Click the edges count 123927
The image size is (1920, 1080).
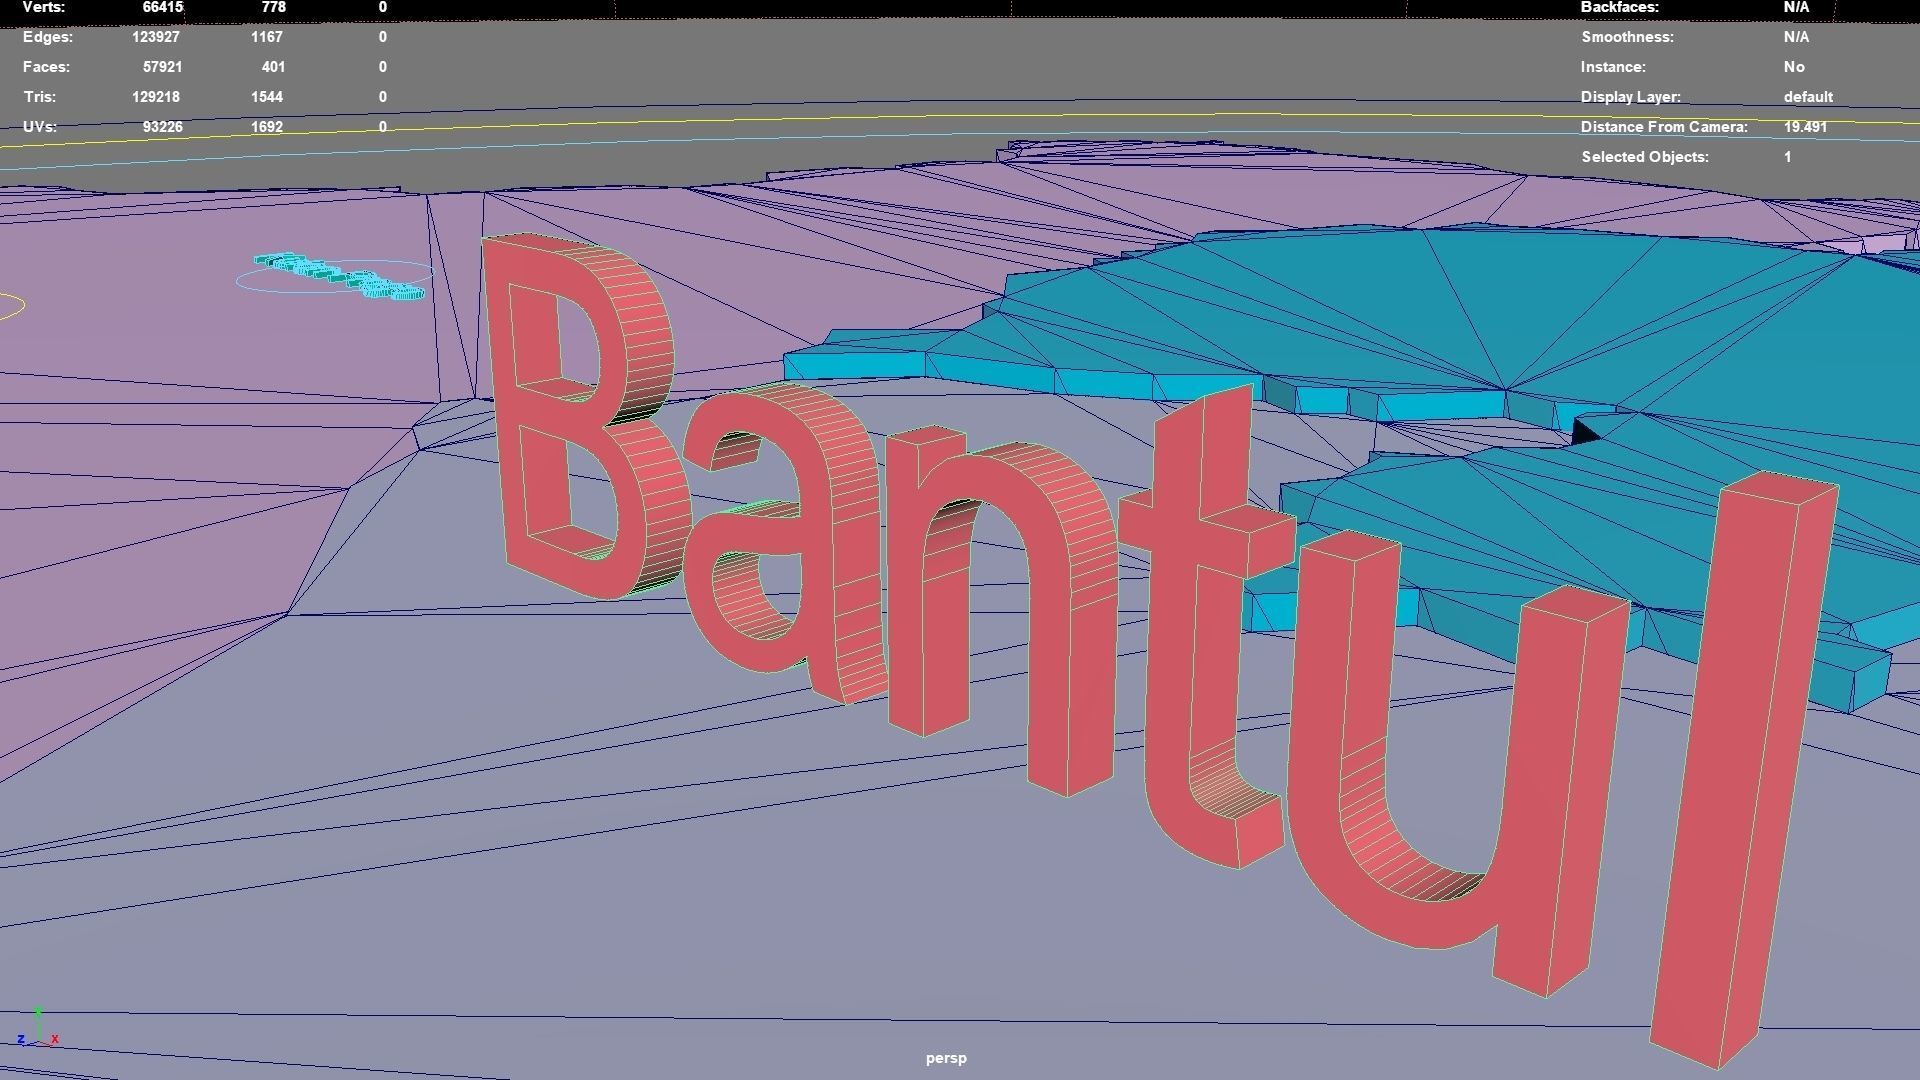click(157, 37)
